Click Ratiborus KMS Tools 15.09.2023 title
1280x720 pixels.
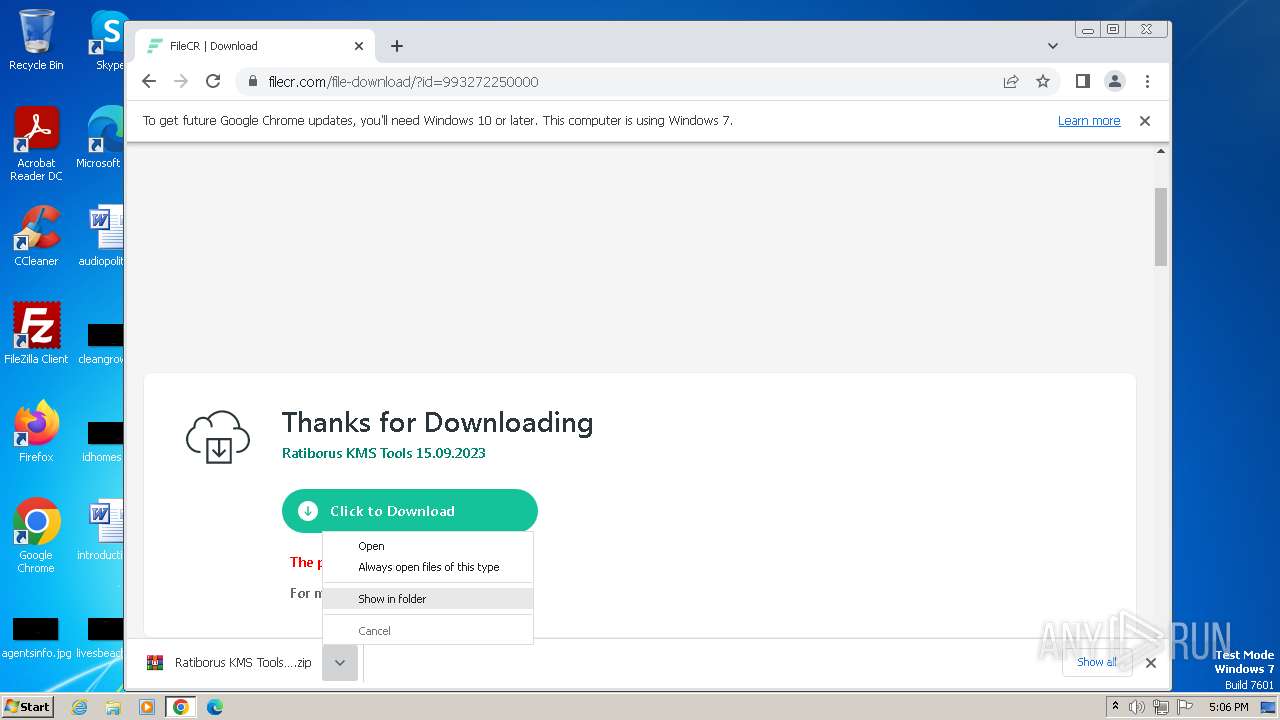pyautogui.click(x=384, y=453)
